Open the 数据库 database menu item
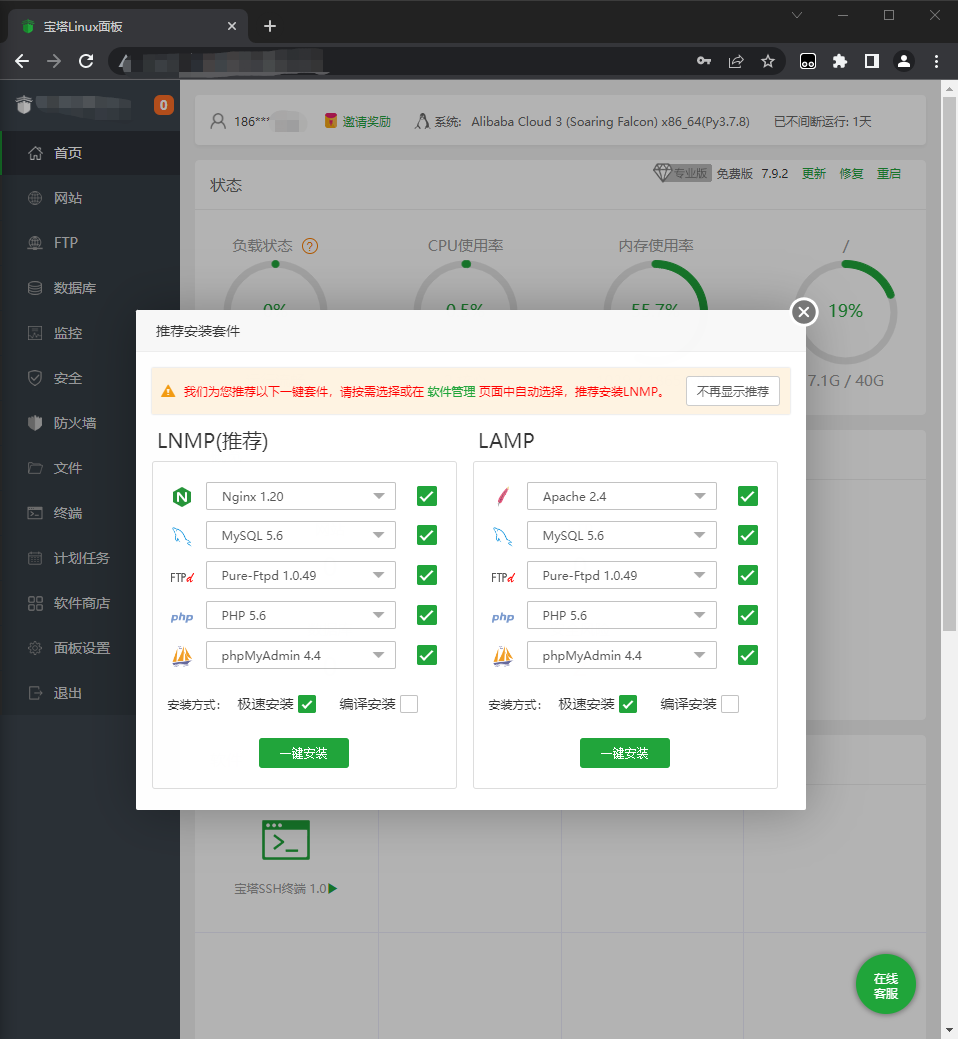The width and height of the screenshot is (958, 1039). (x=90, y=288)
